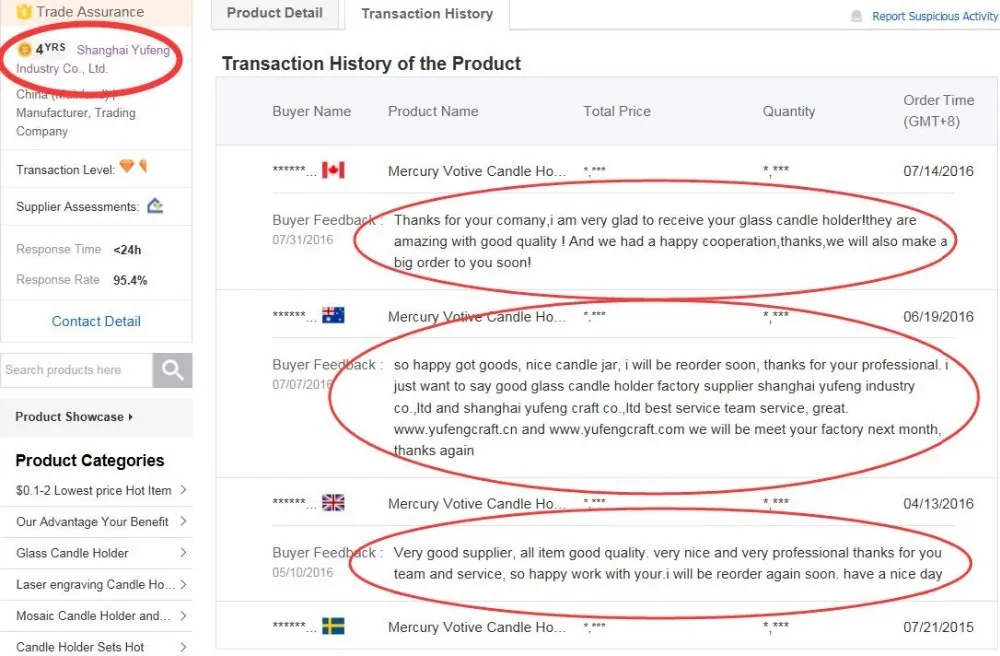Click the 06/19/2016 order date

(x=938, y=316)
